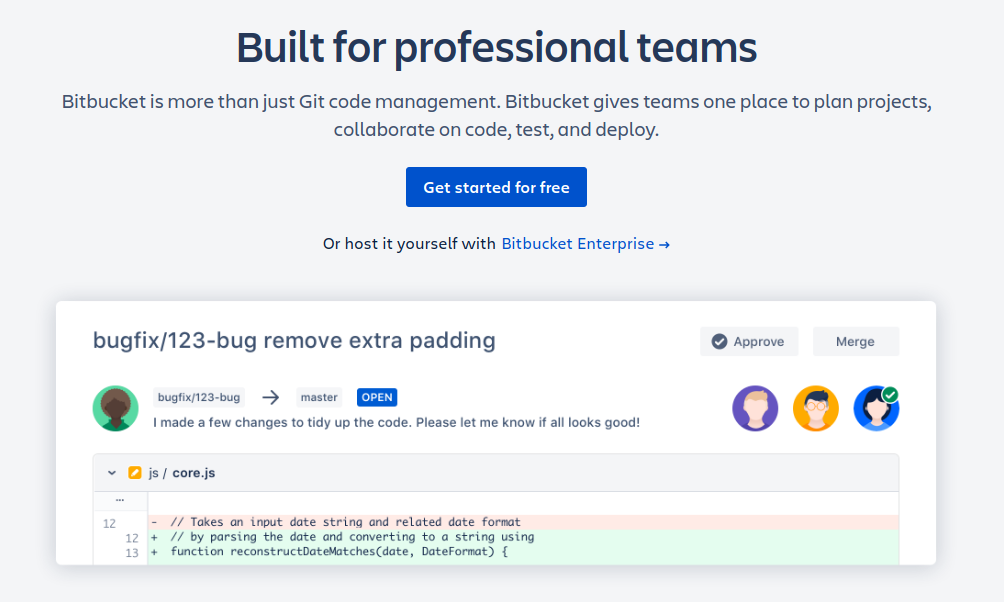Viewport: 1004px width, 602px height.
Task: Click the green approved checkmark badge
Action: click(x=890, y=394)
